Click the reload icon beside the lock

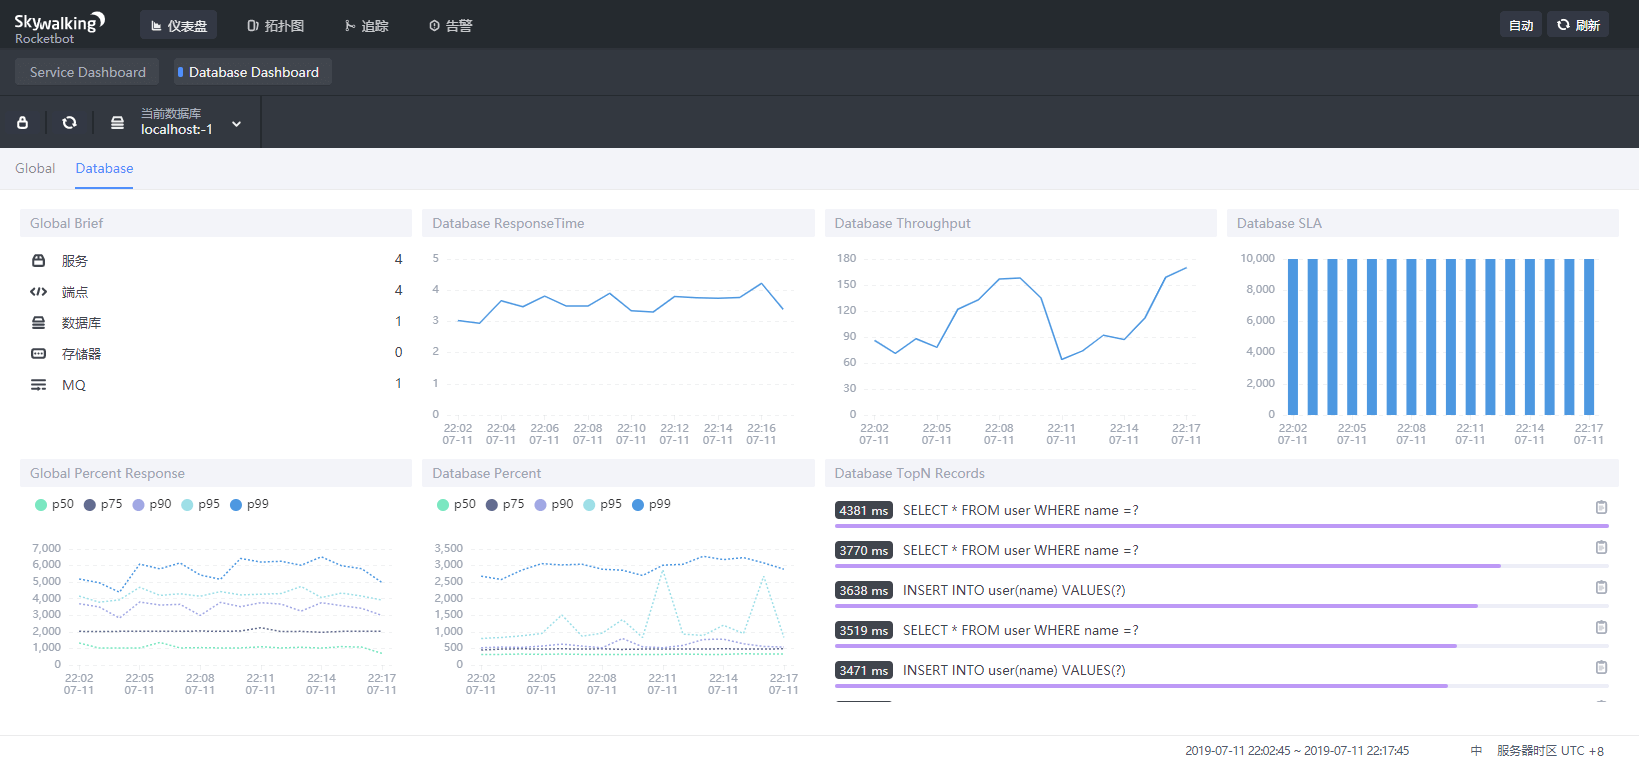pos(69,123)
